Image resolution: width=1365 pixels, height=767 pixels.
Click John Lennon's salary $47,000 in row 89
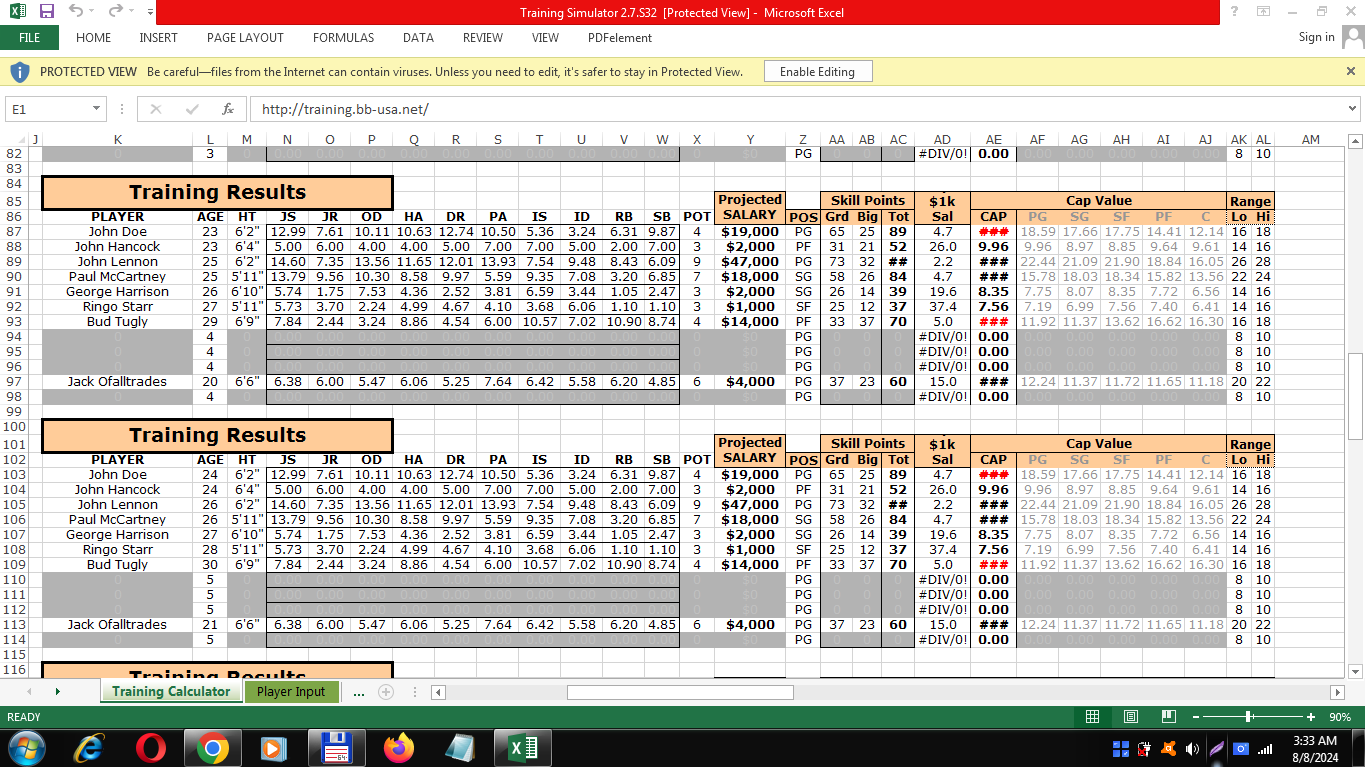pyautogui.click(x=750, y=261)
